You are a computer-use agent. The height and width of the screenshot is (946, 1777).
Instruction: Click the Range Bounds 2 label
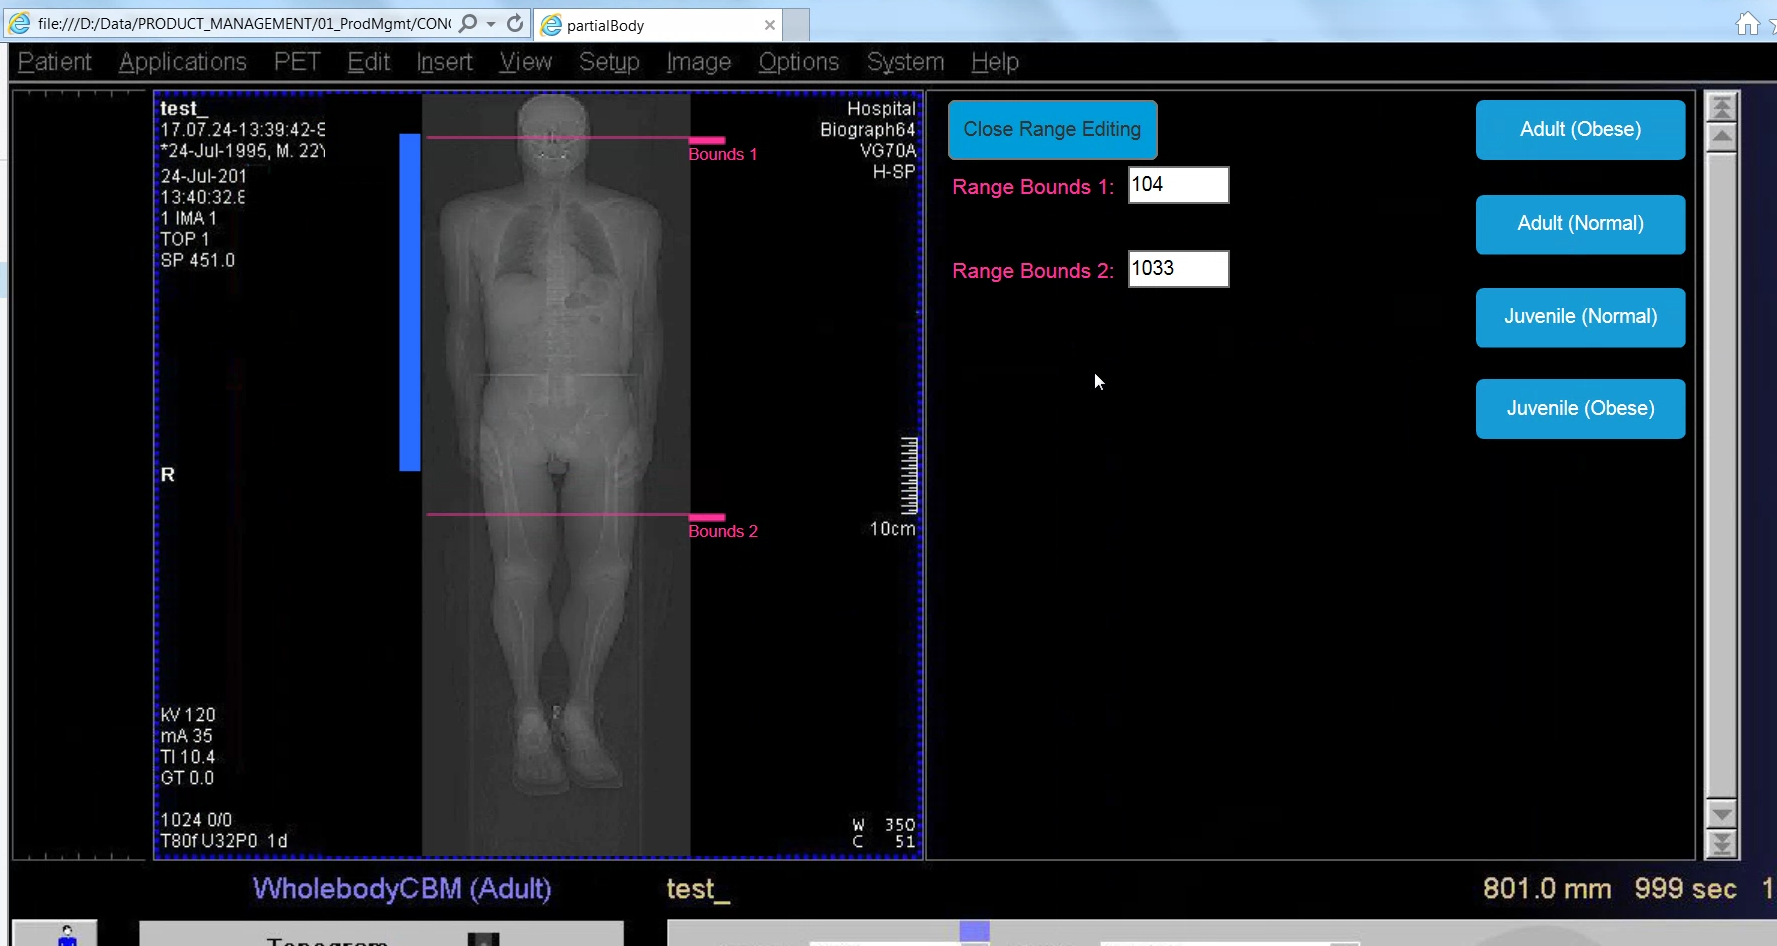1033,271
